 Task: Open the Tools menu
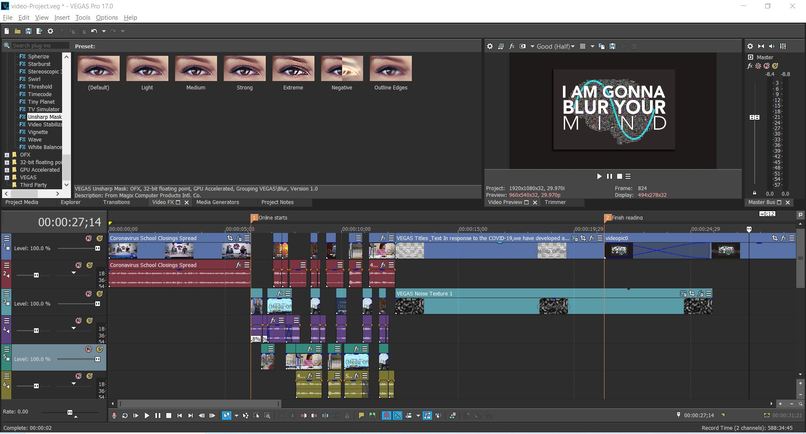[83, 17]
